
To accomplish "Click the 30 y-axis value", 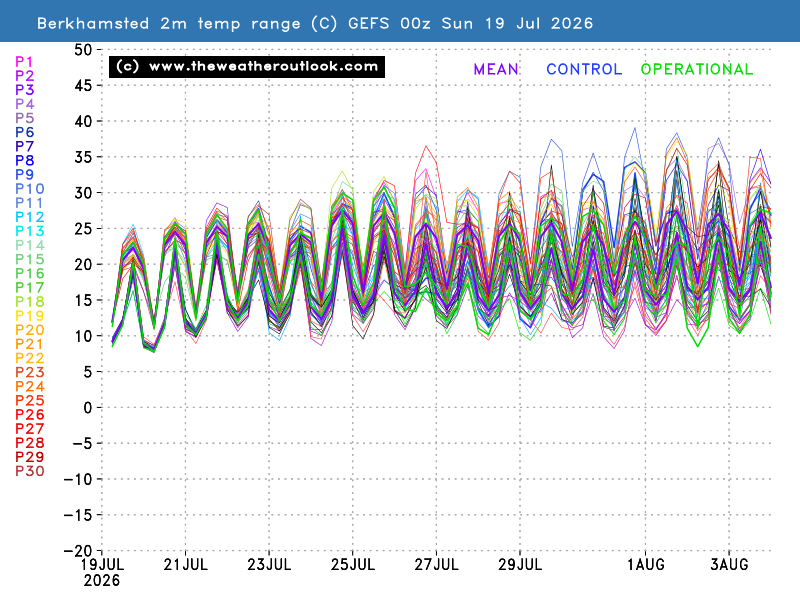I will 83,193.
